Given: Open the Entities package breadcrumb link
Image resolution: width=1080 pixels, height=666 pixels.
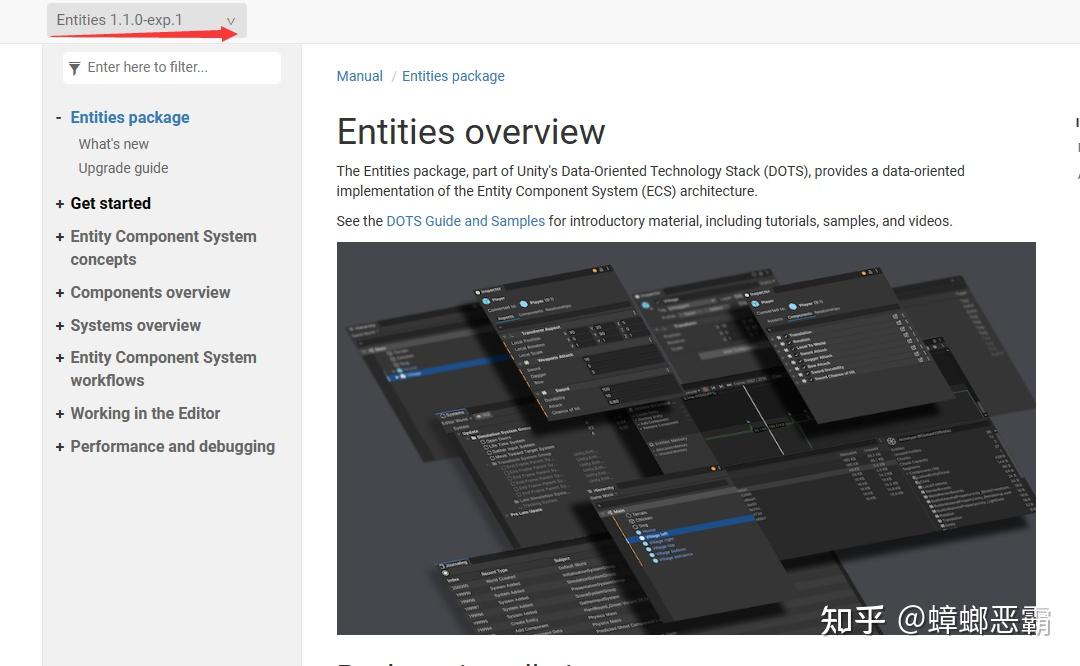Looking at the screenshot, I should pyautogui.click(x=453, y=75).
